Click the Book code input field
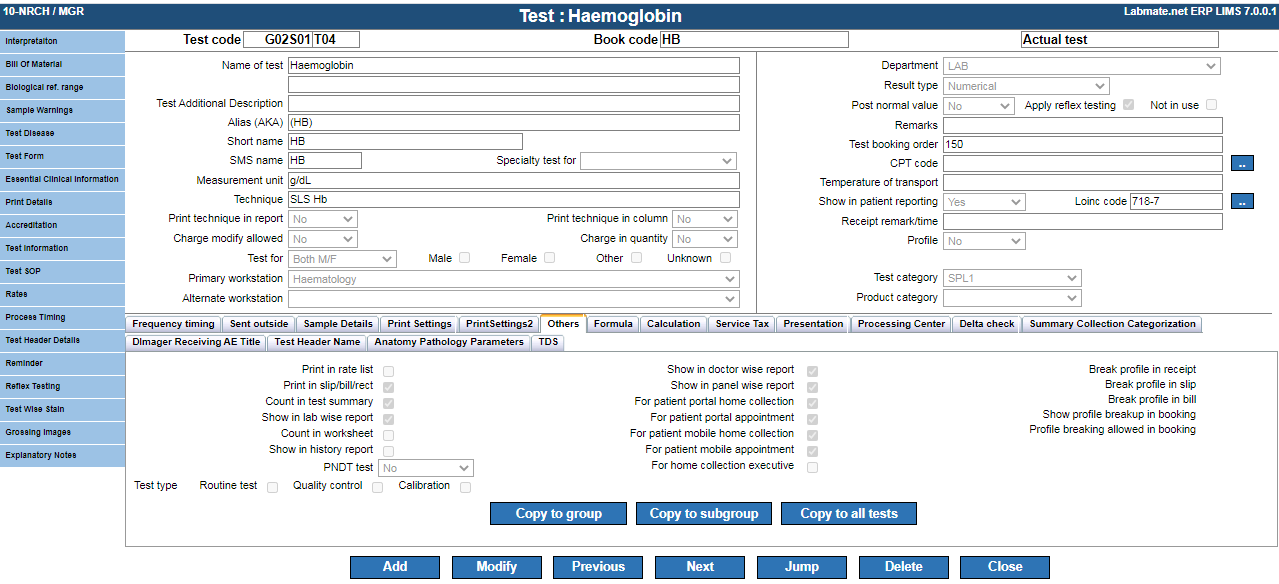 [754, 40]
